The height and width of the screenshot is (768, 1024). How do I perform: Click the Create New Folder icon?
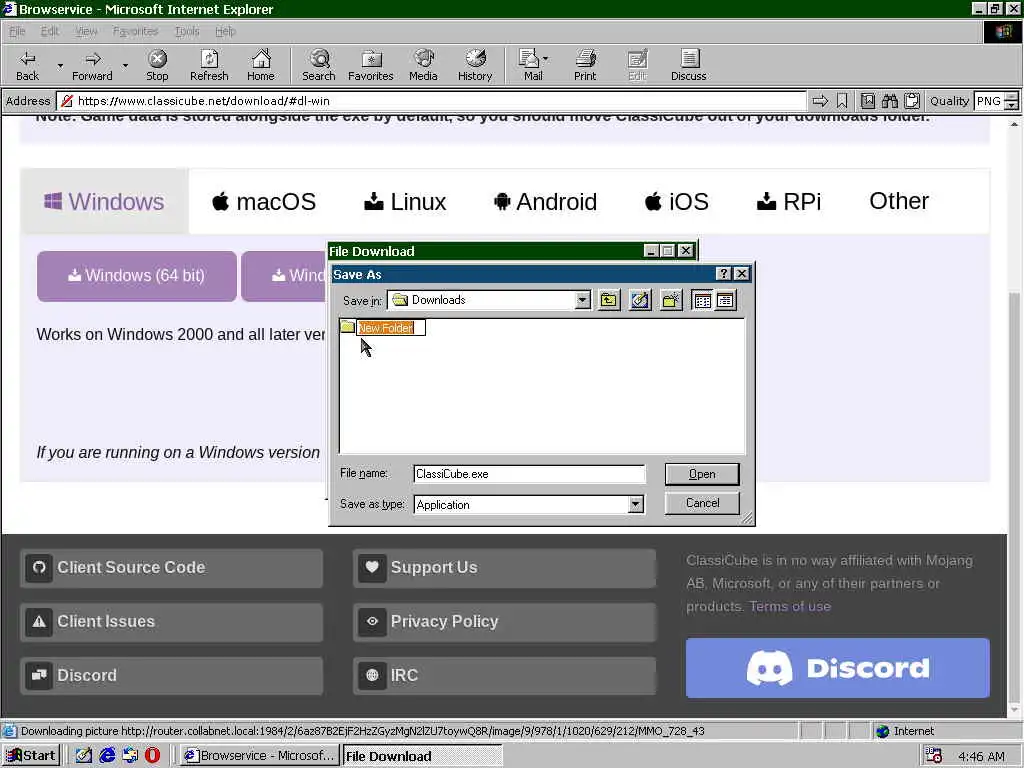tap(671, 300)
